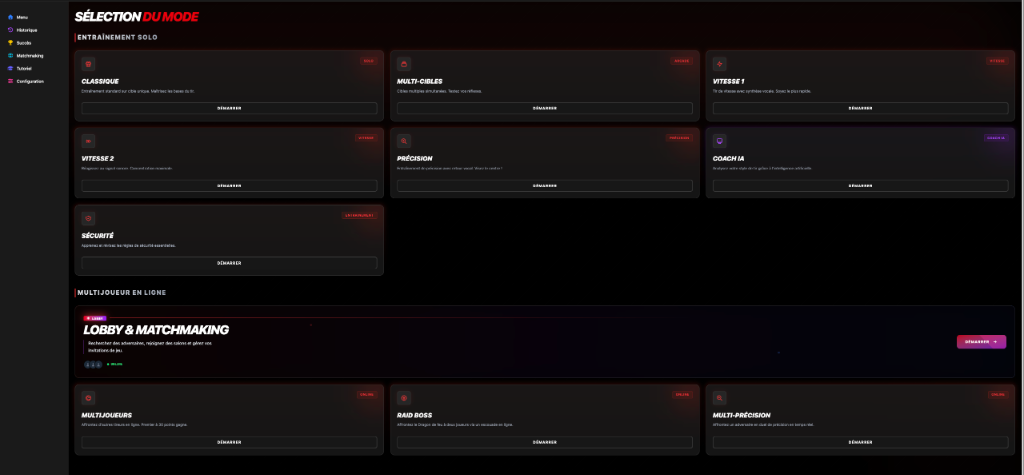Click the RAID BOSS card title
The height and width of the screenshot is (475, 1024).
pos(415,416)
